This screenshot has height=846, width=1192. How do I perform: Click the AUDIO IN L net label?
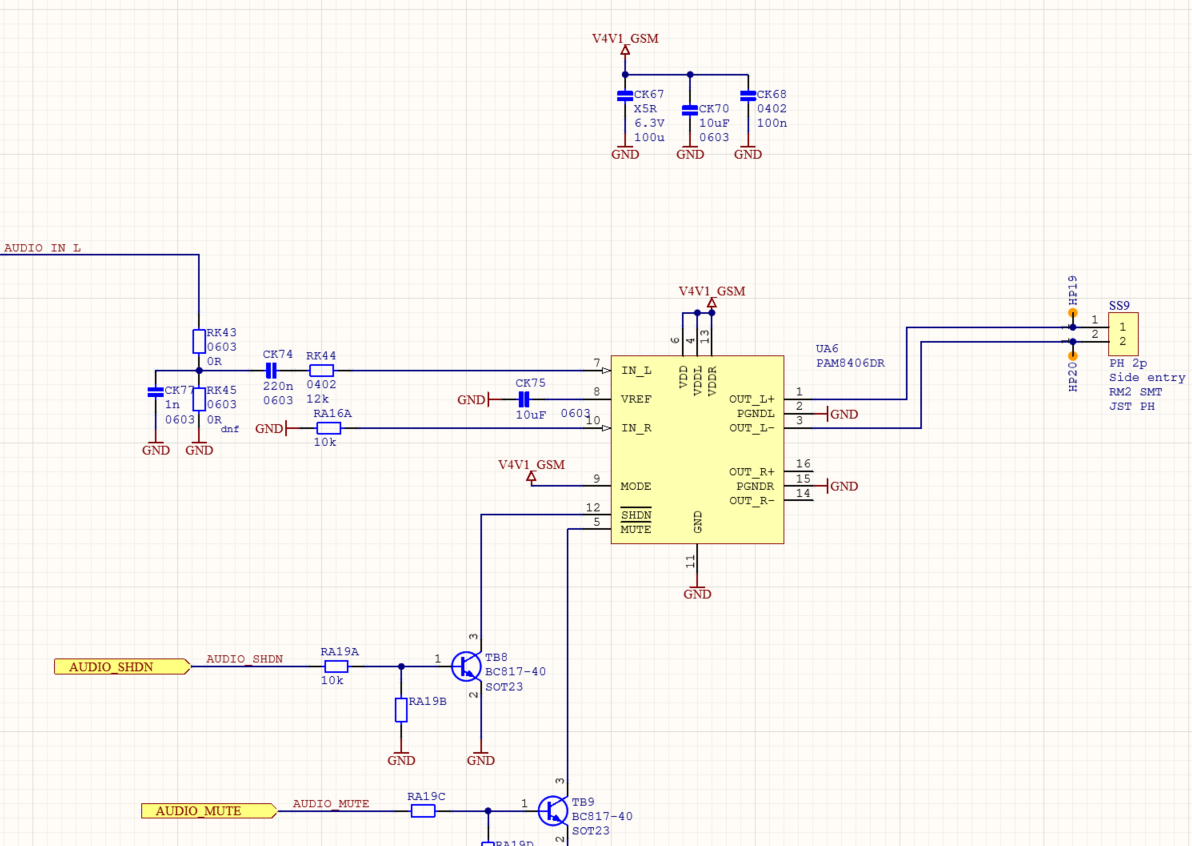pyautogui.click(x=42, y=248)
